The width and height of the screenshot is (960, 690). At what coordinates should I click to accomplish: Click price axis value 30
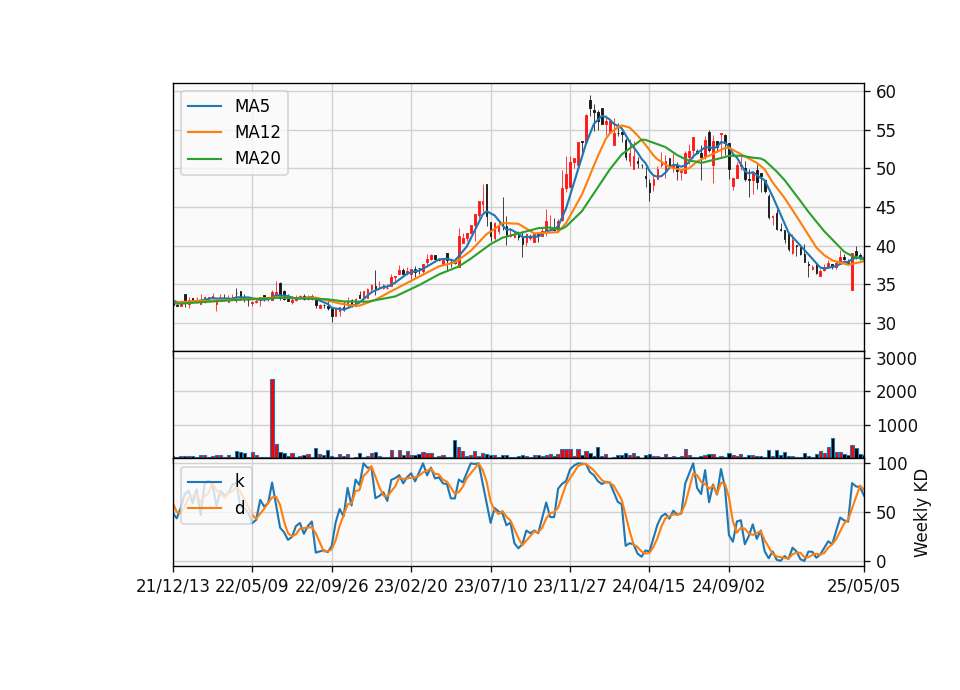(x=886, y=324)
